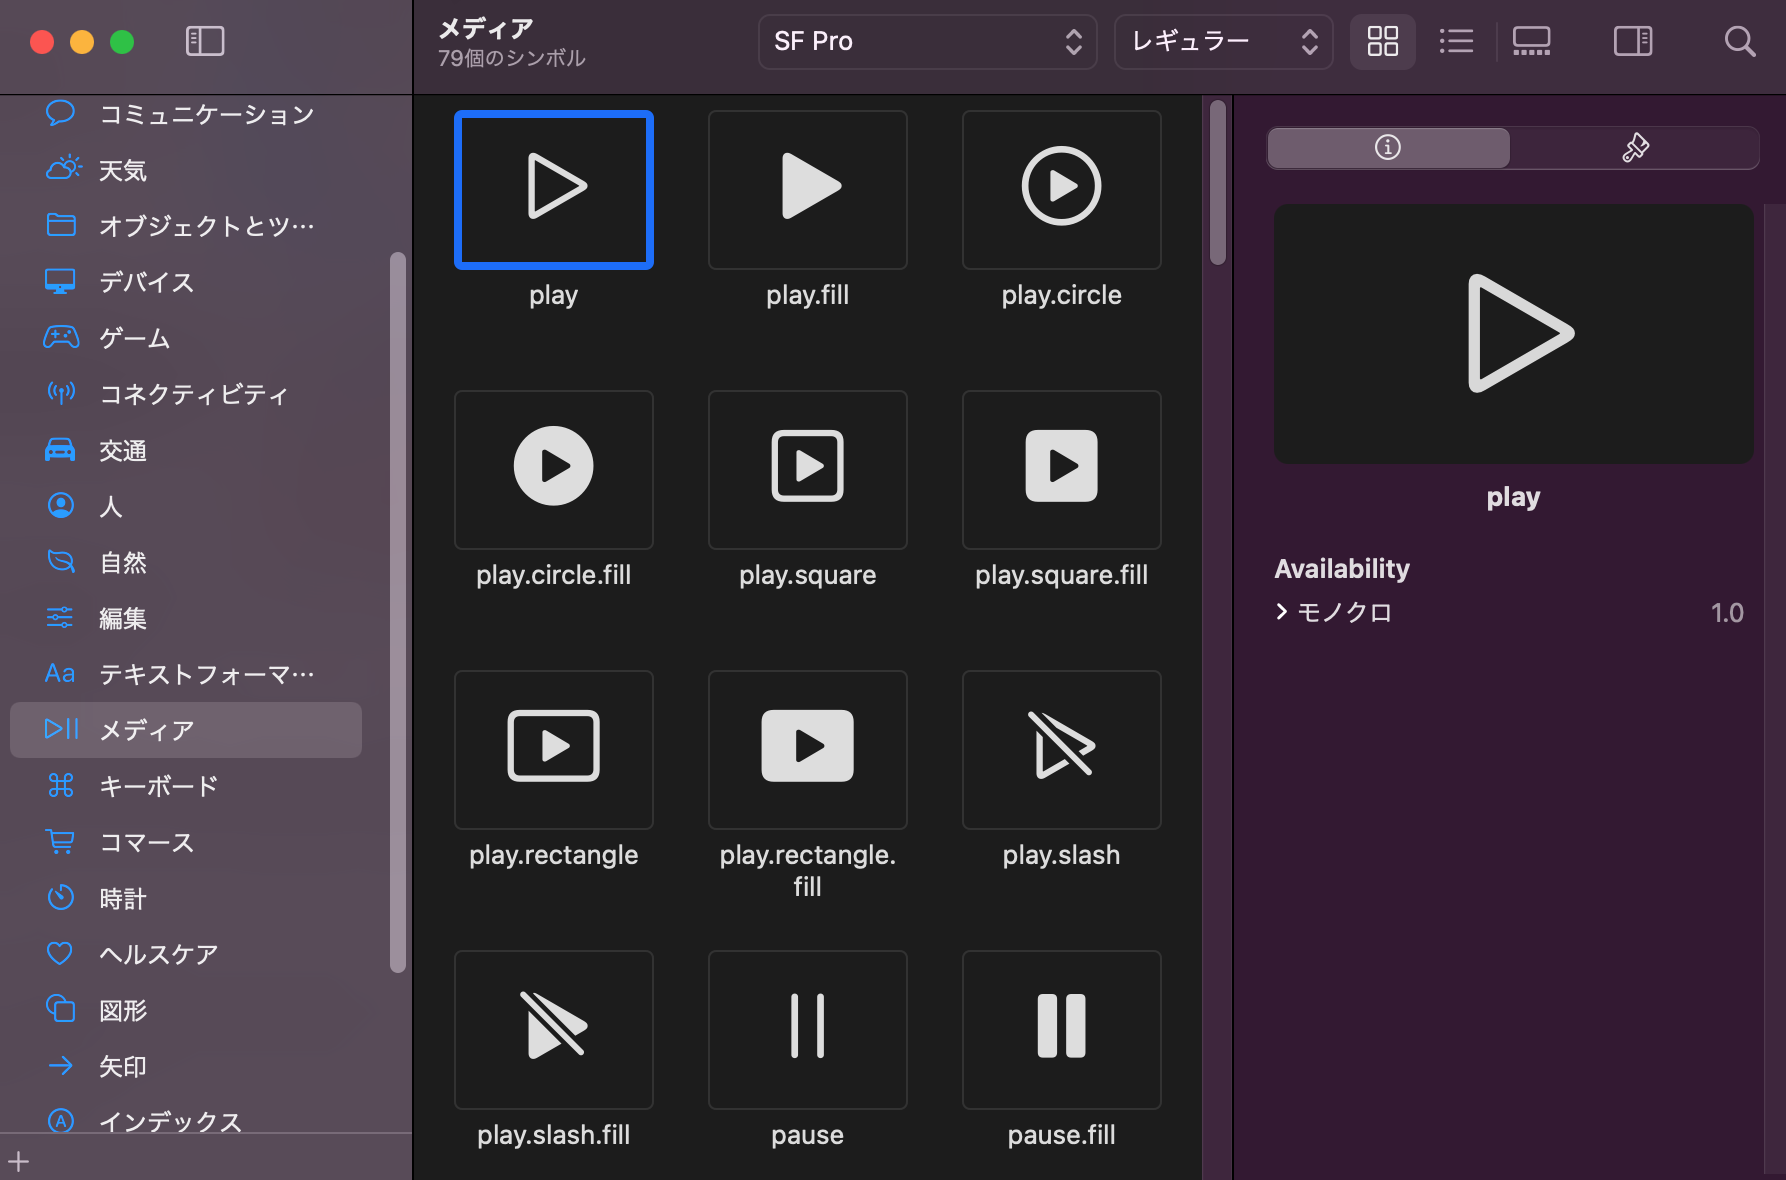Click the play name in inspector
The image size is (1786, 1180).
click(1513, 497)
